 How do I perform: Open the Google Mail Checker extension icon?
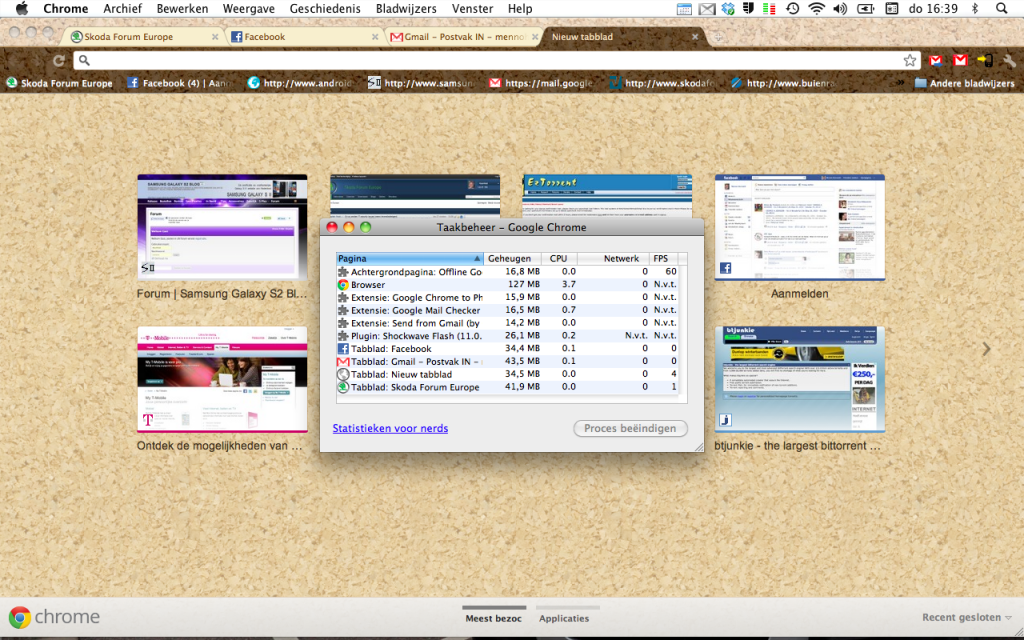click(x=960, y=61)
